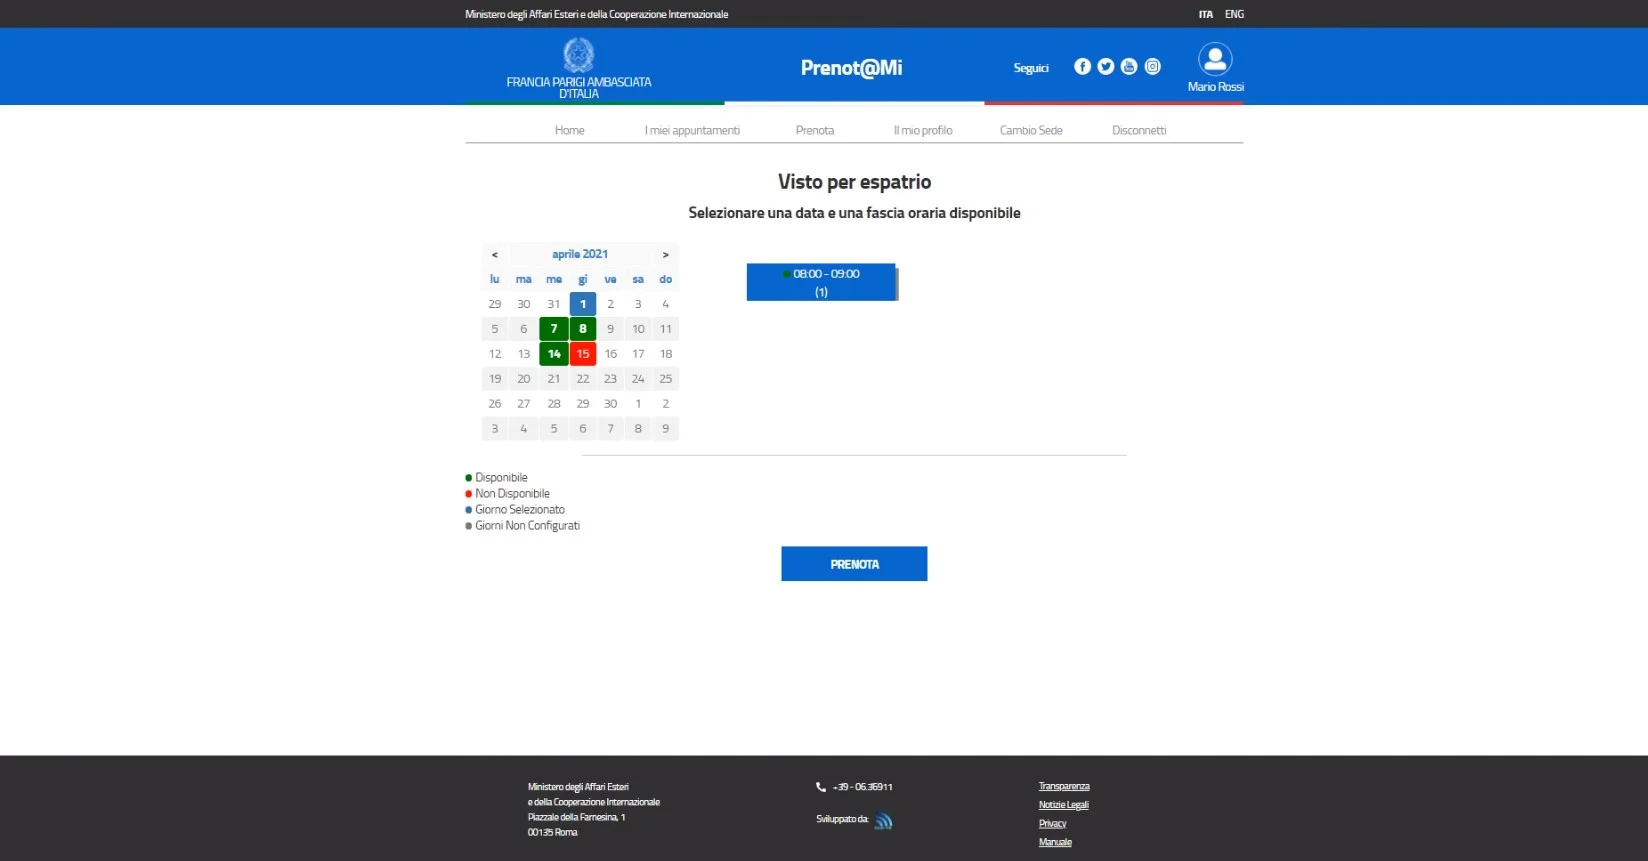
Task: Click Disconnetti to log out
Action: [x=1138, y=131]
